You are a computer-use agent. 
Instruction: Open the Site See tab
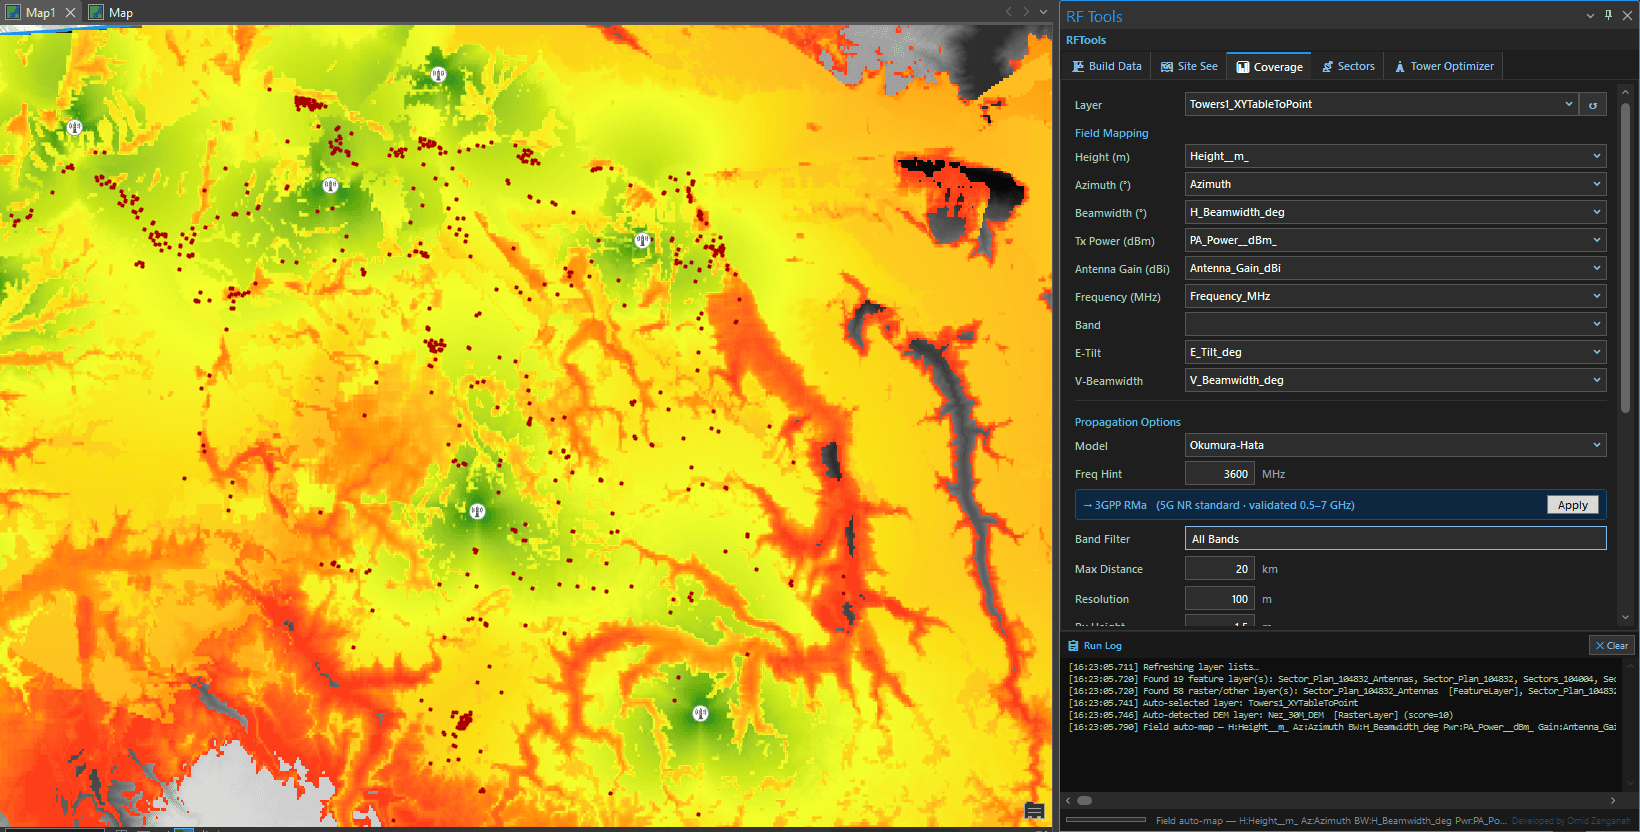pyautogui.click(x=1189, y=66)
